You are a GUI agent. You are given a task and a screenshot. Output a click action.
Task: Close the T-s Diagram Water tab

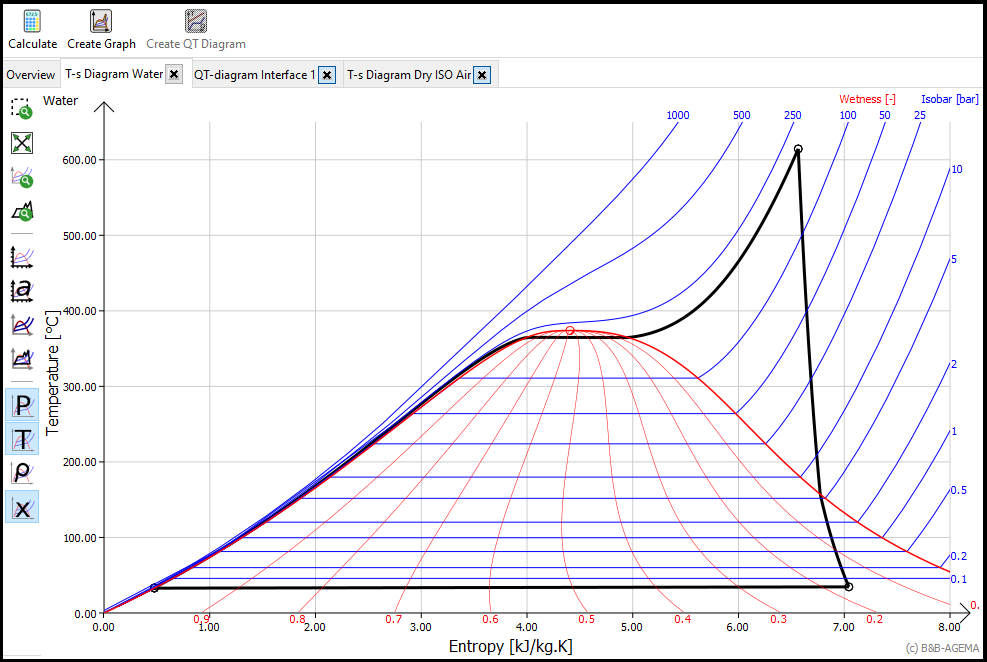point(174,75)
